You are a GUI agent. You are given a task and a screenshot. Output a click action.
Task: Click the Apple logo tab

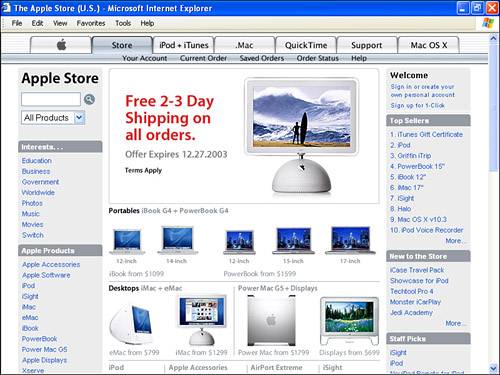tap(61, 45)
